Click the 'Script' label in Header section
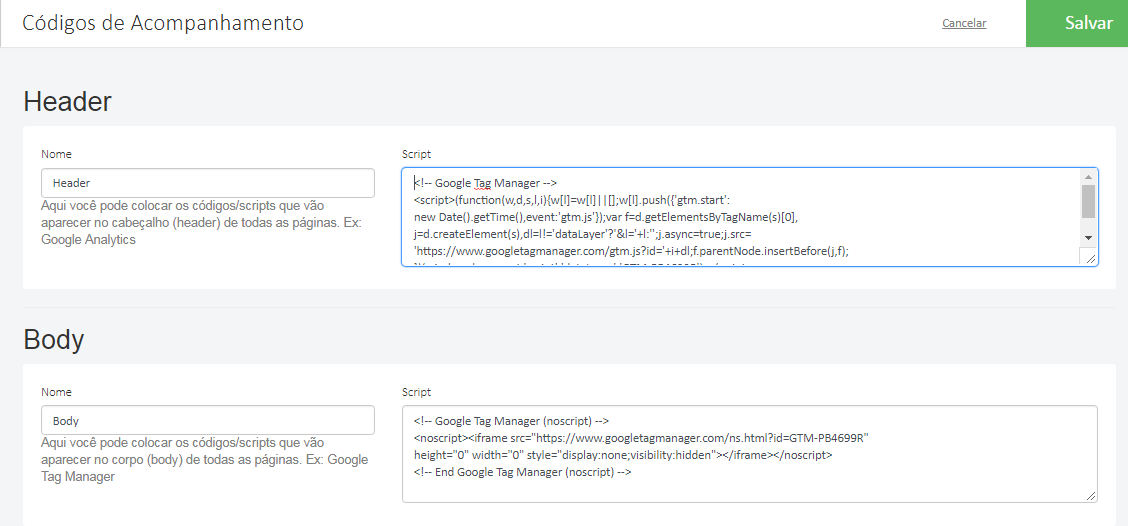Screen dimensions: 1128x526 417,154
